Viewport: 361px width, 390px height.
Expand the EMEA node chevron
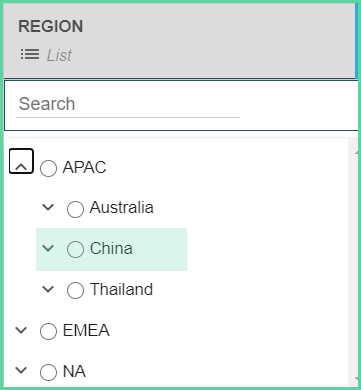[21, 330]
